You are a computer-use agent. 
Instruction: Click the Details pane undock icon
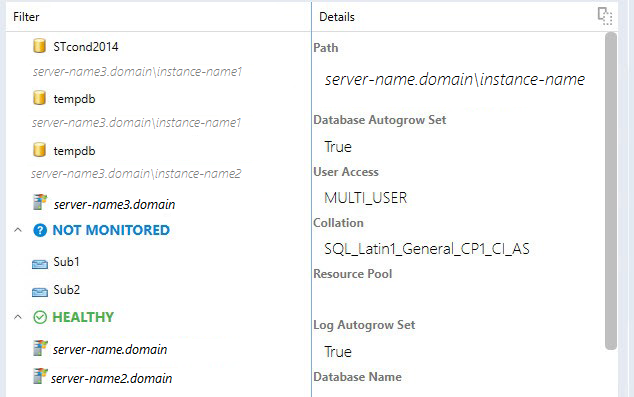point(605,17)
